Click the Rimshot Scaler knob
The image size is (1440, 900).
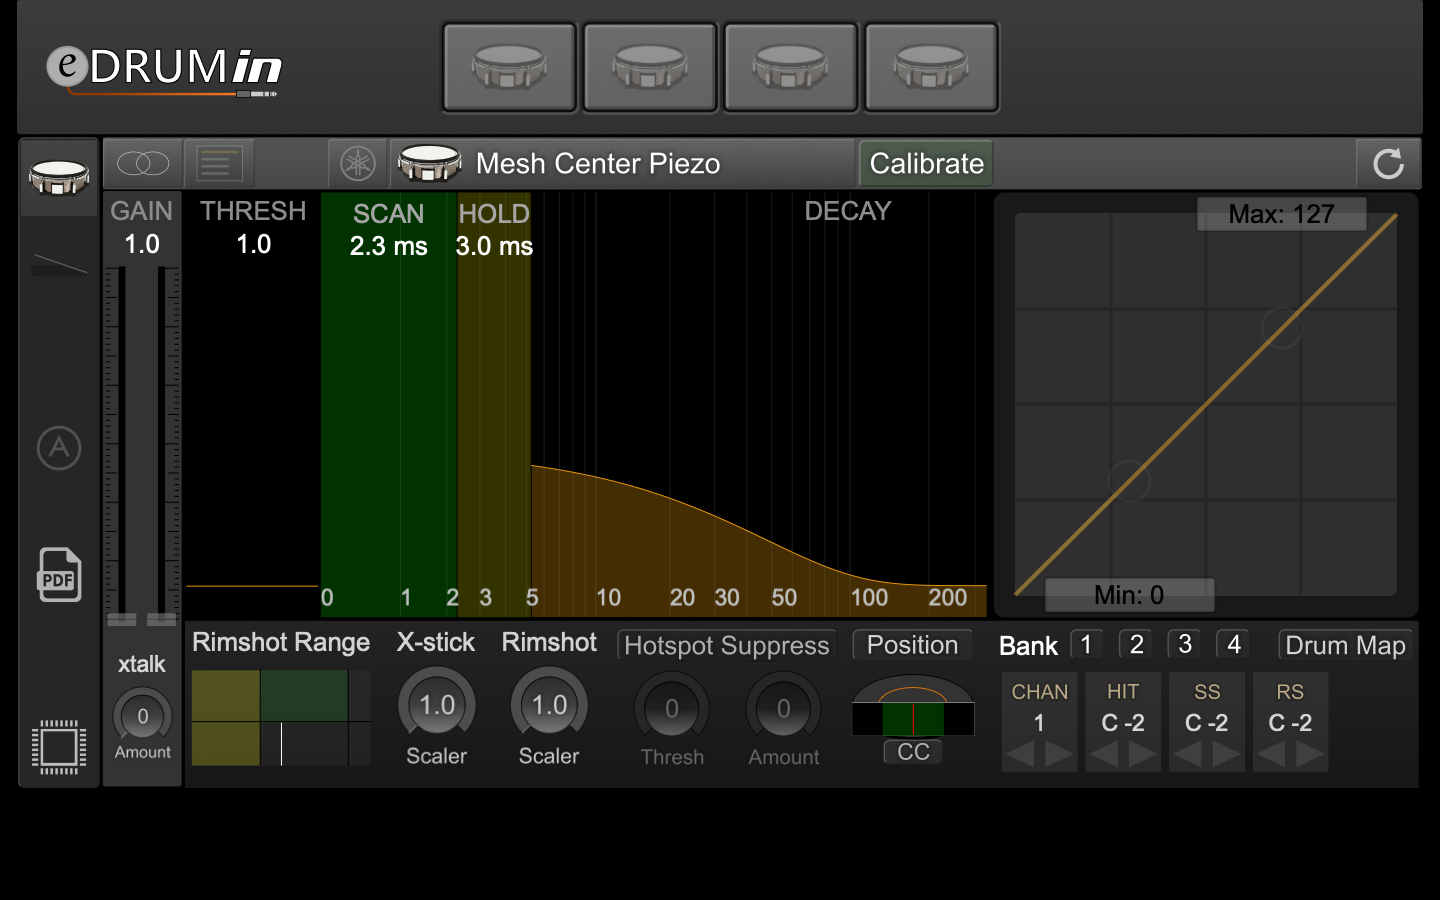(x=549, y=706)
